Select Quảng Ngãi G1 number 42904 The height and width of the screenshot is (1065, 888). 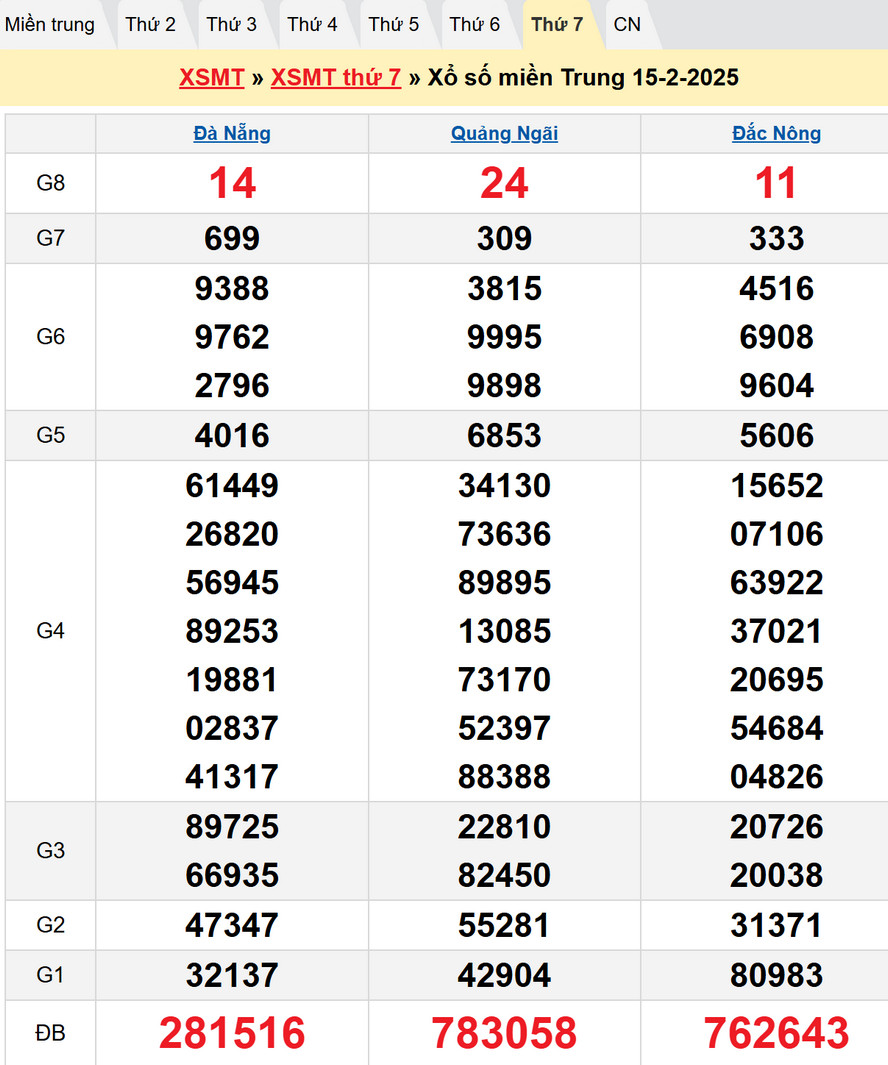504,975
